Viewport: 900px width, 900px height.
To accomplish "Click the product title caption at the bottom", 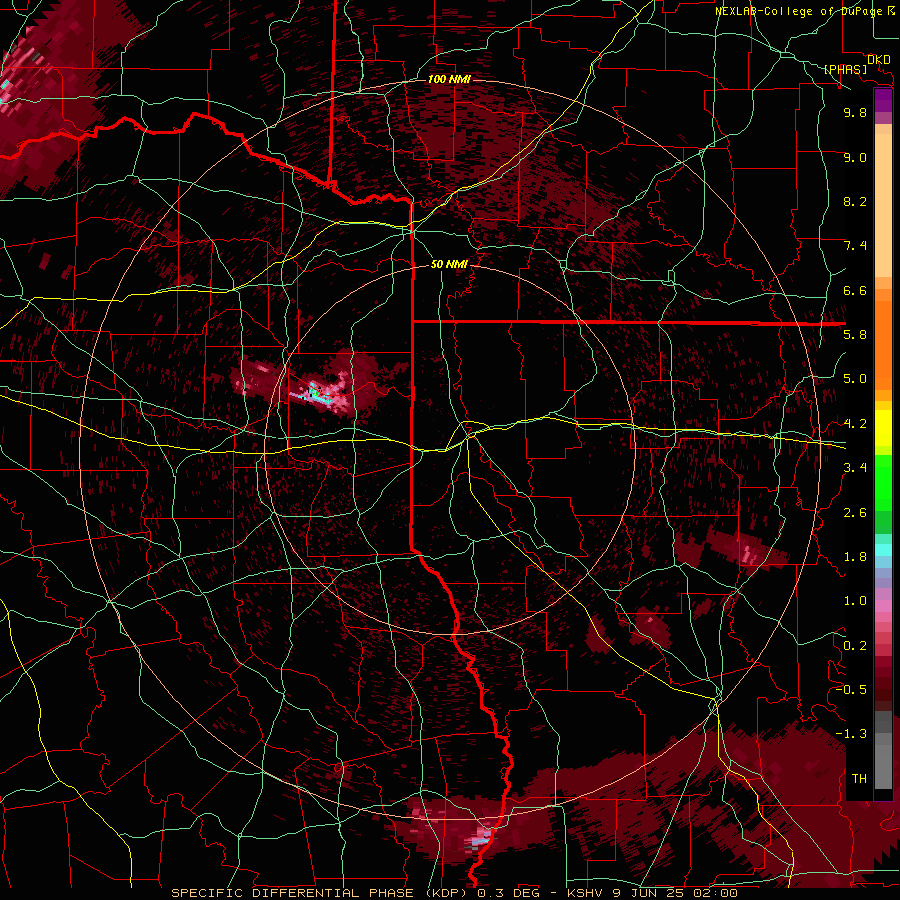I will (454, 893).
